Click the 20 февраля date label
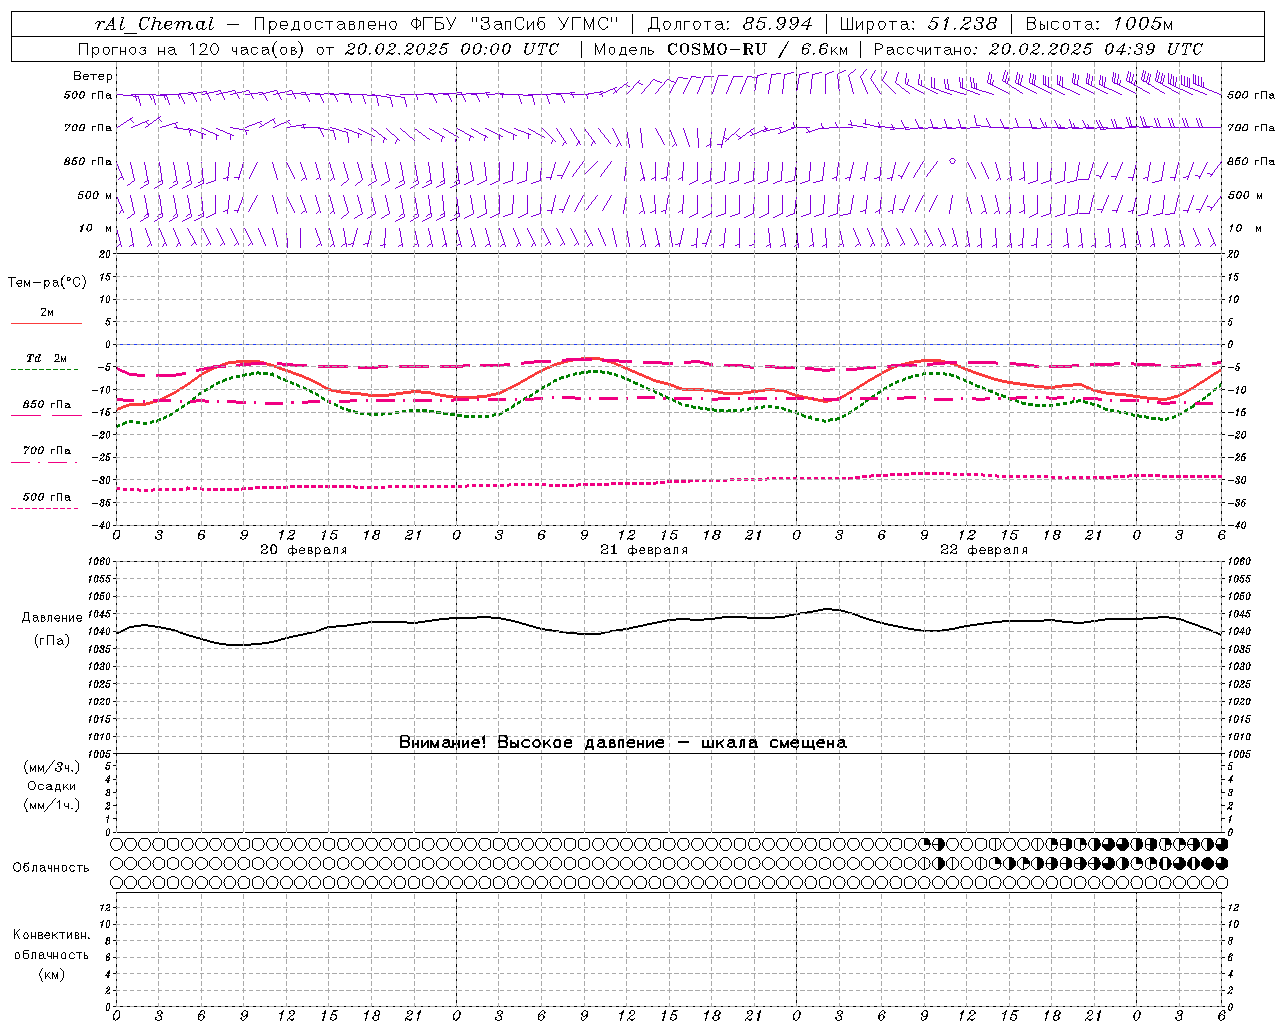Screen dimensions: 1280x1024 tap(304, 550)
